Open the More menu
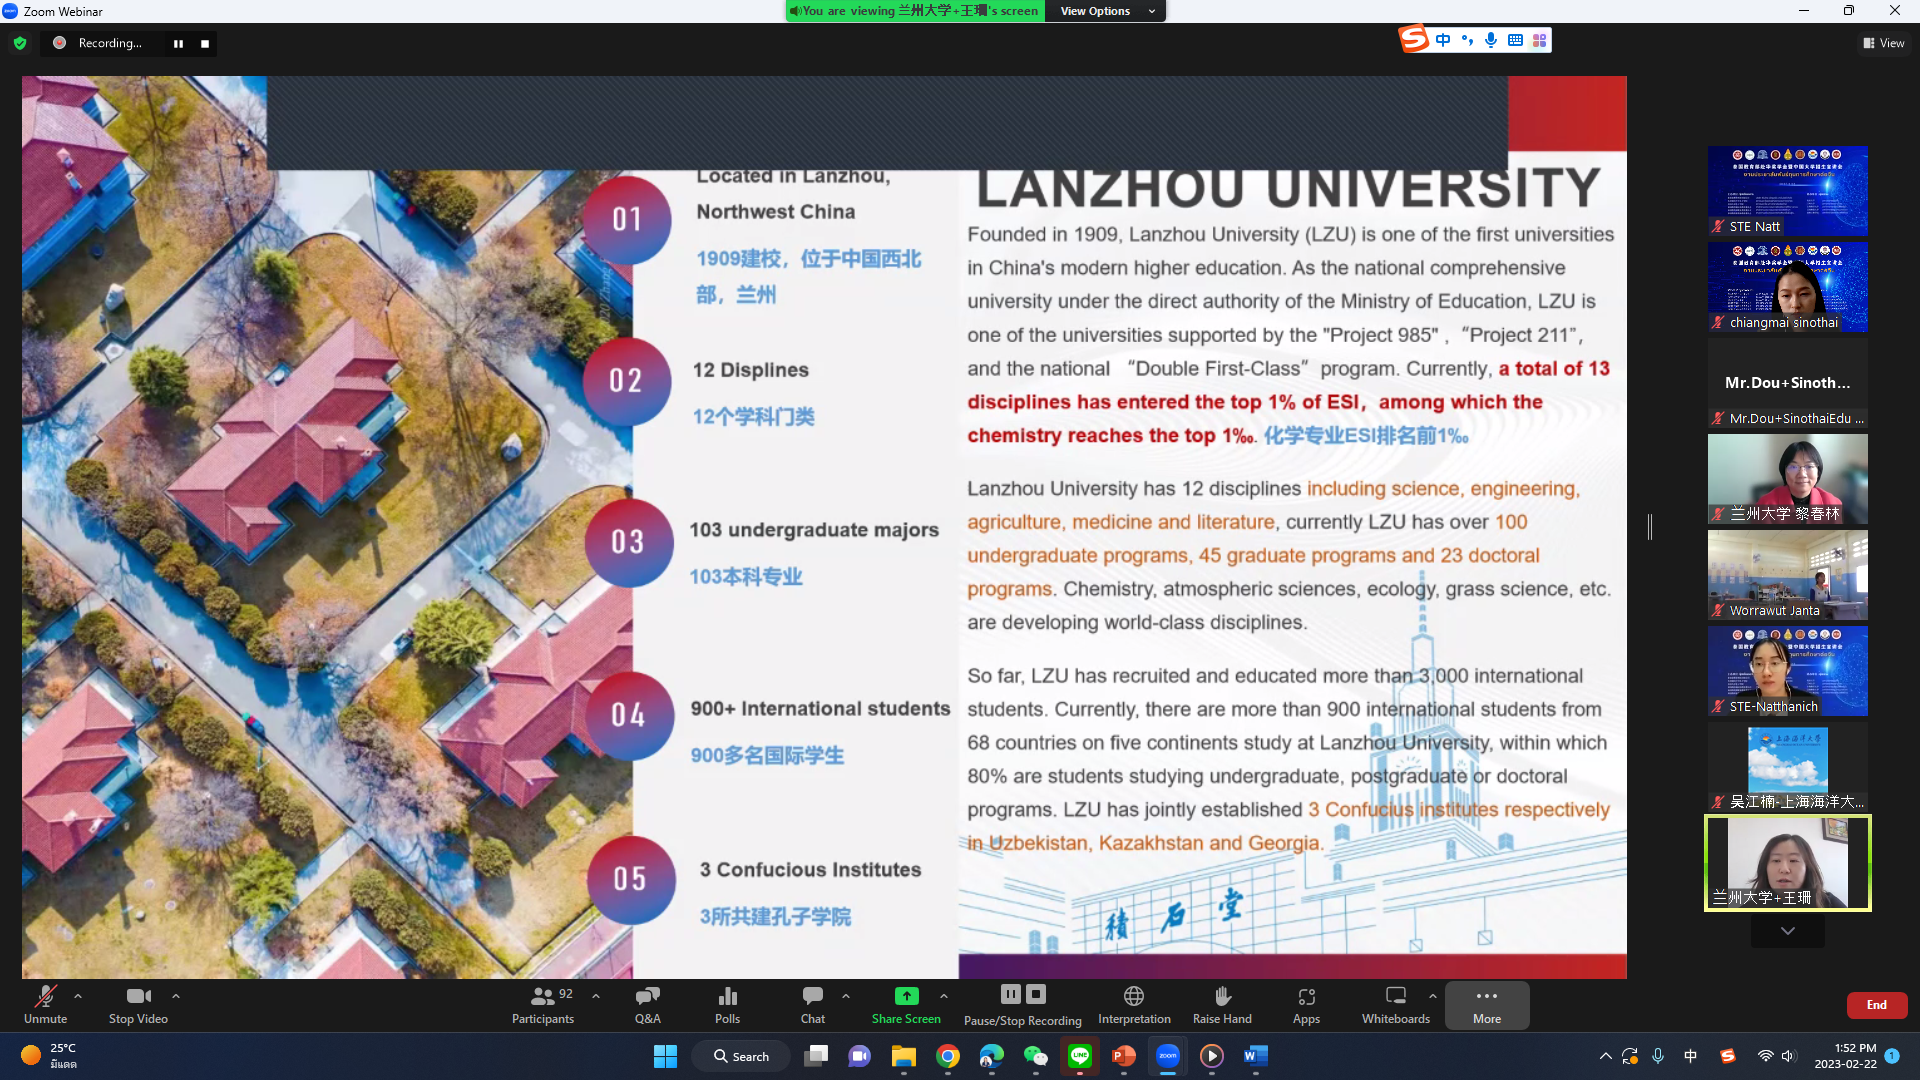This screenshot has width=1920, height=1080. (1487, 1004)
